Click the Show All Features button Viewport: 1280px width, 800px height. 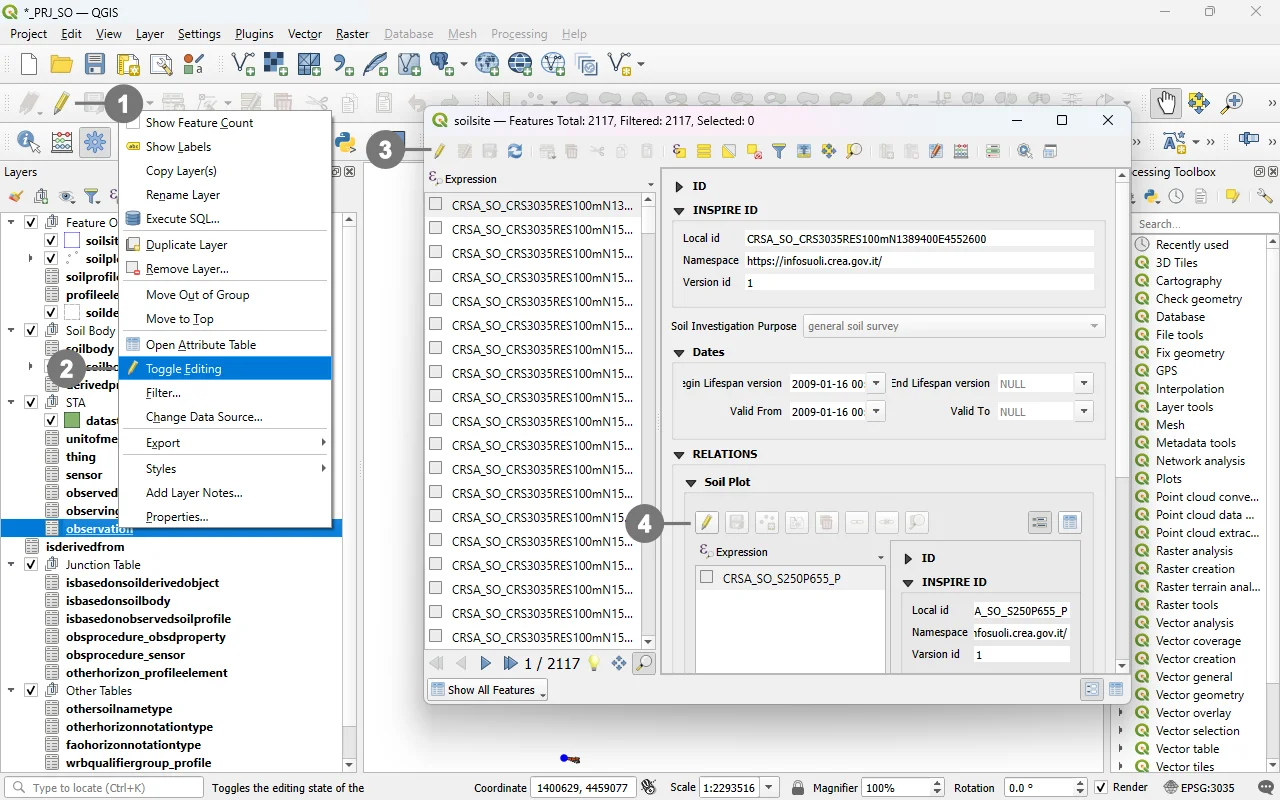coord(487,690)
